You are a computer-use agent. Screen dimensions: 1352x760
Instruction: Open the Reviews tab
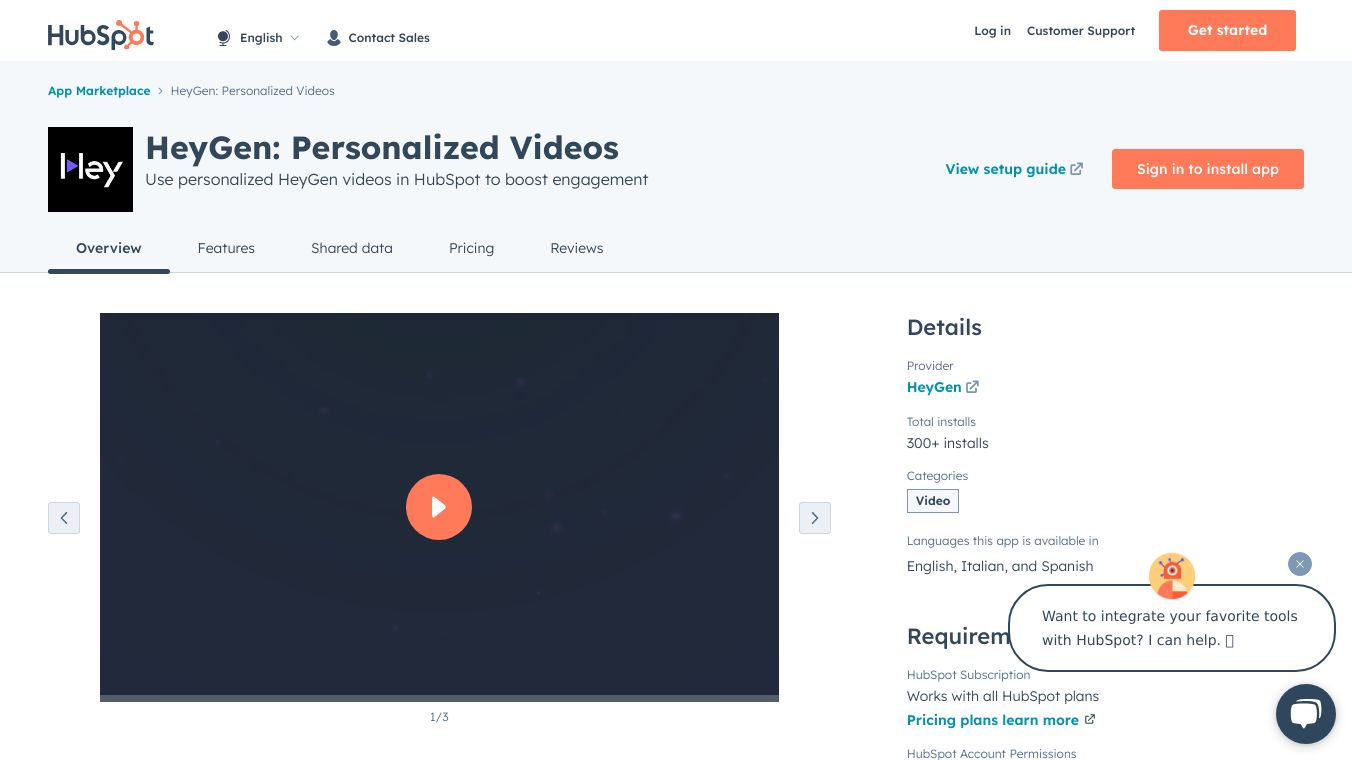tap(577, 248)
